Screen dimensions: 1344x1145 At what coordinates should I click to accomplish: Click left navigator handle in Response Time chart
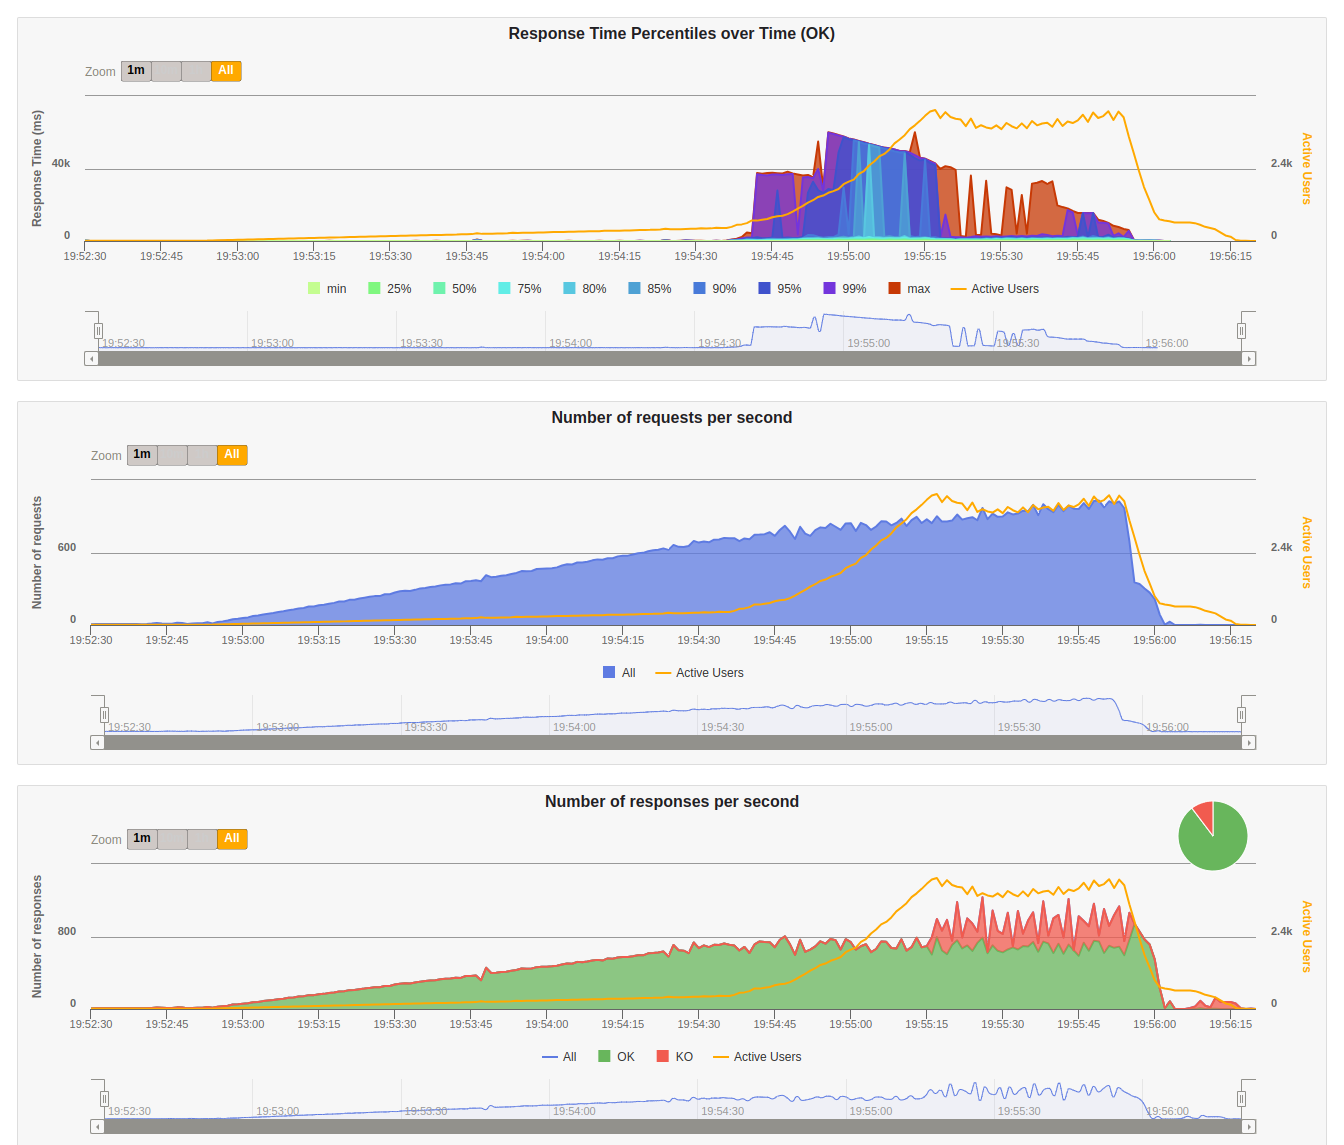98,331
